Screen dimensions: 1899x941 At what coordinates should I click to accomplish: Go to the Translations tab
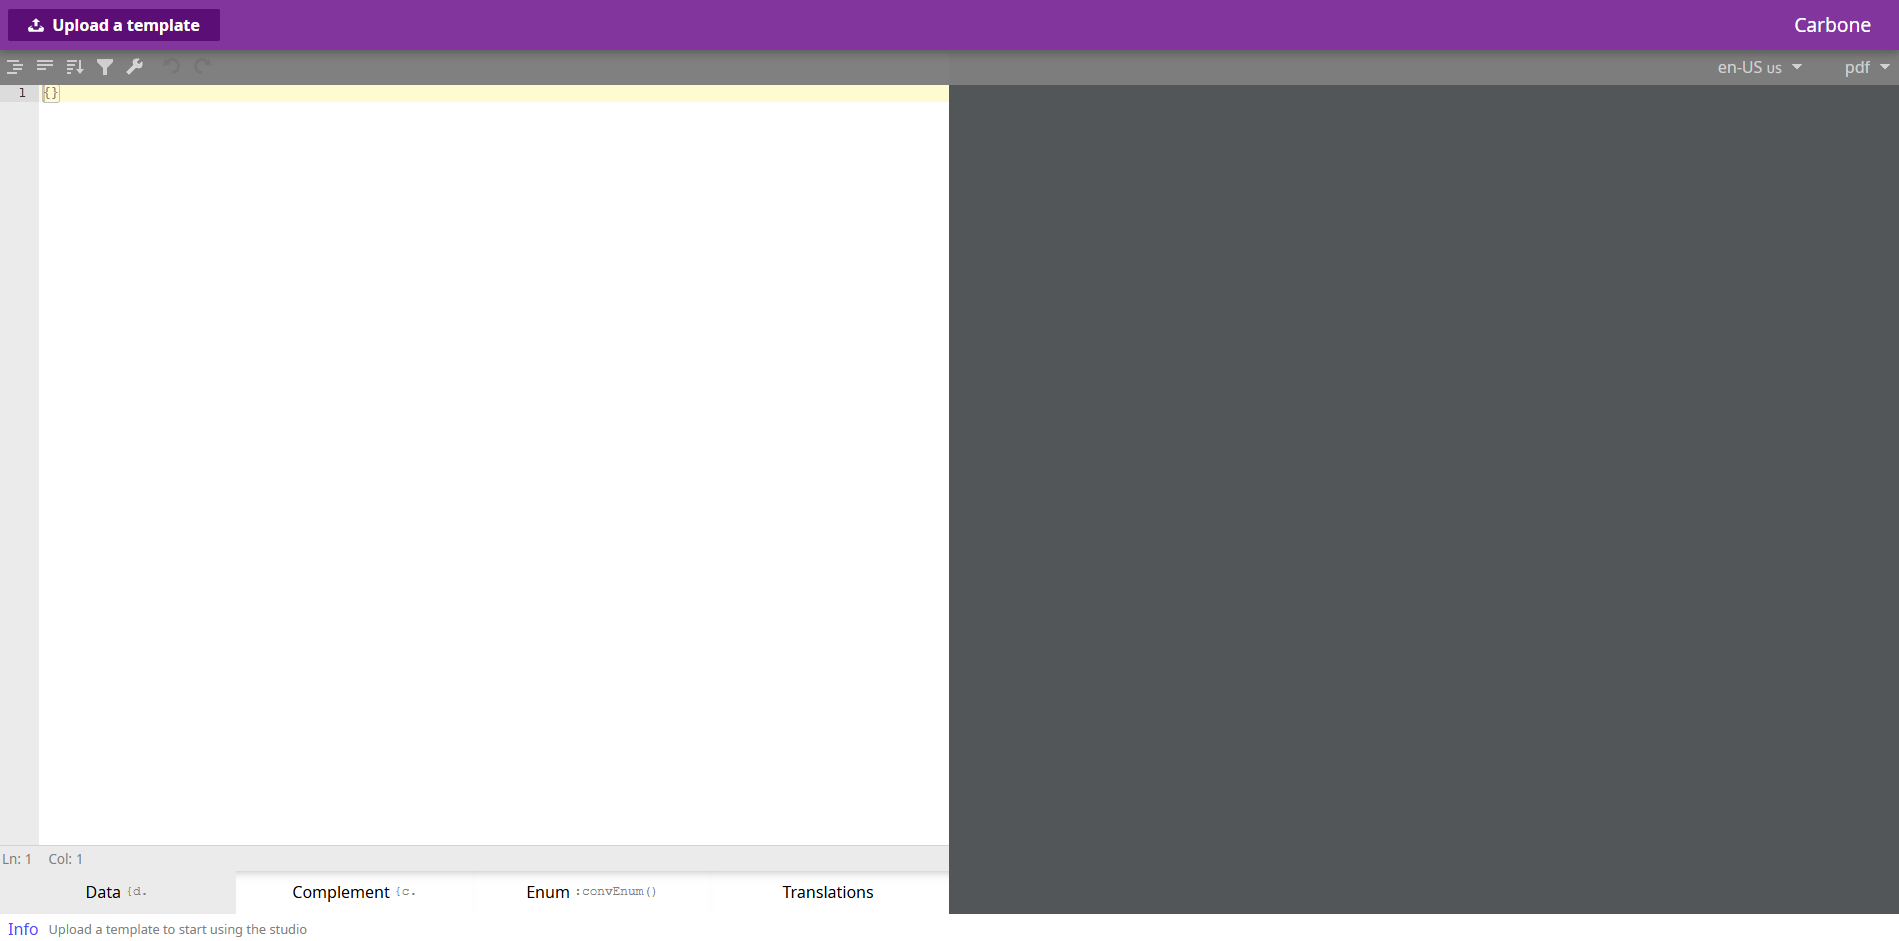[828, 892]
